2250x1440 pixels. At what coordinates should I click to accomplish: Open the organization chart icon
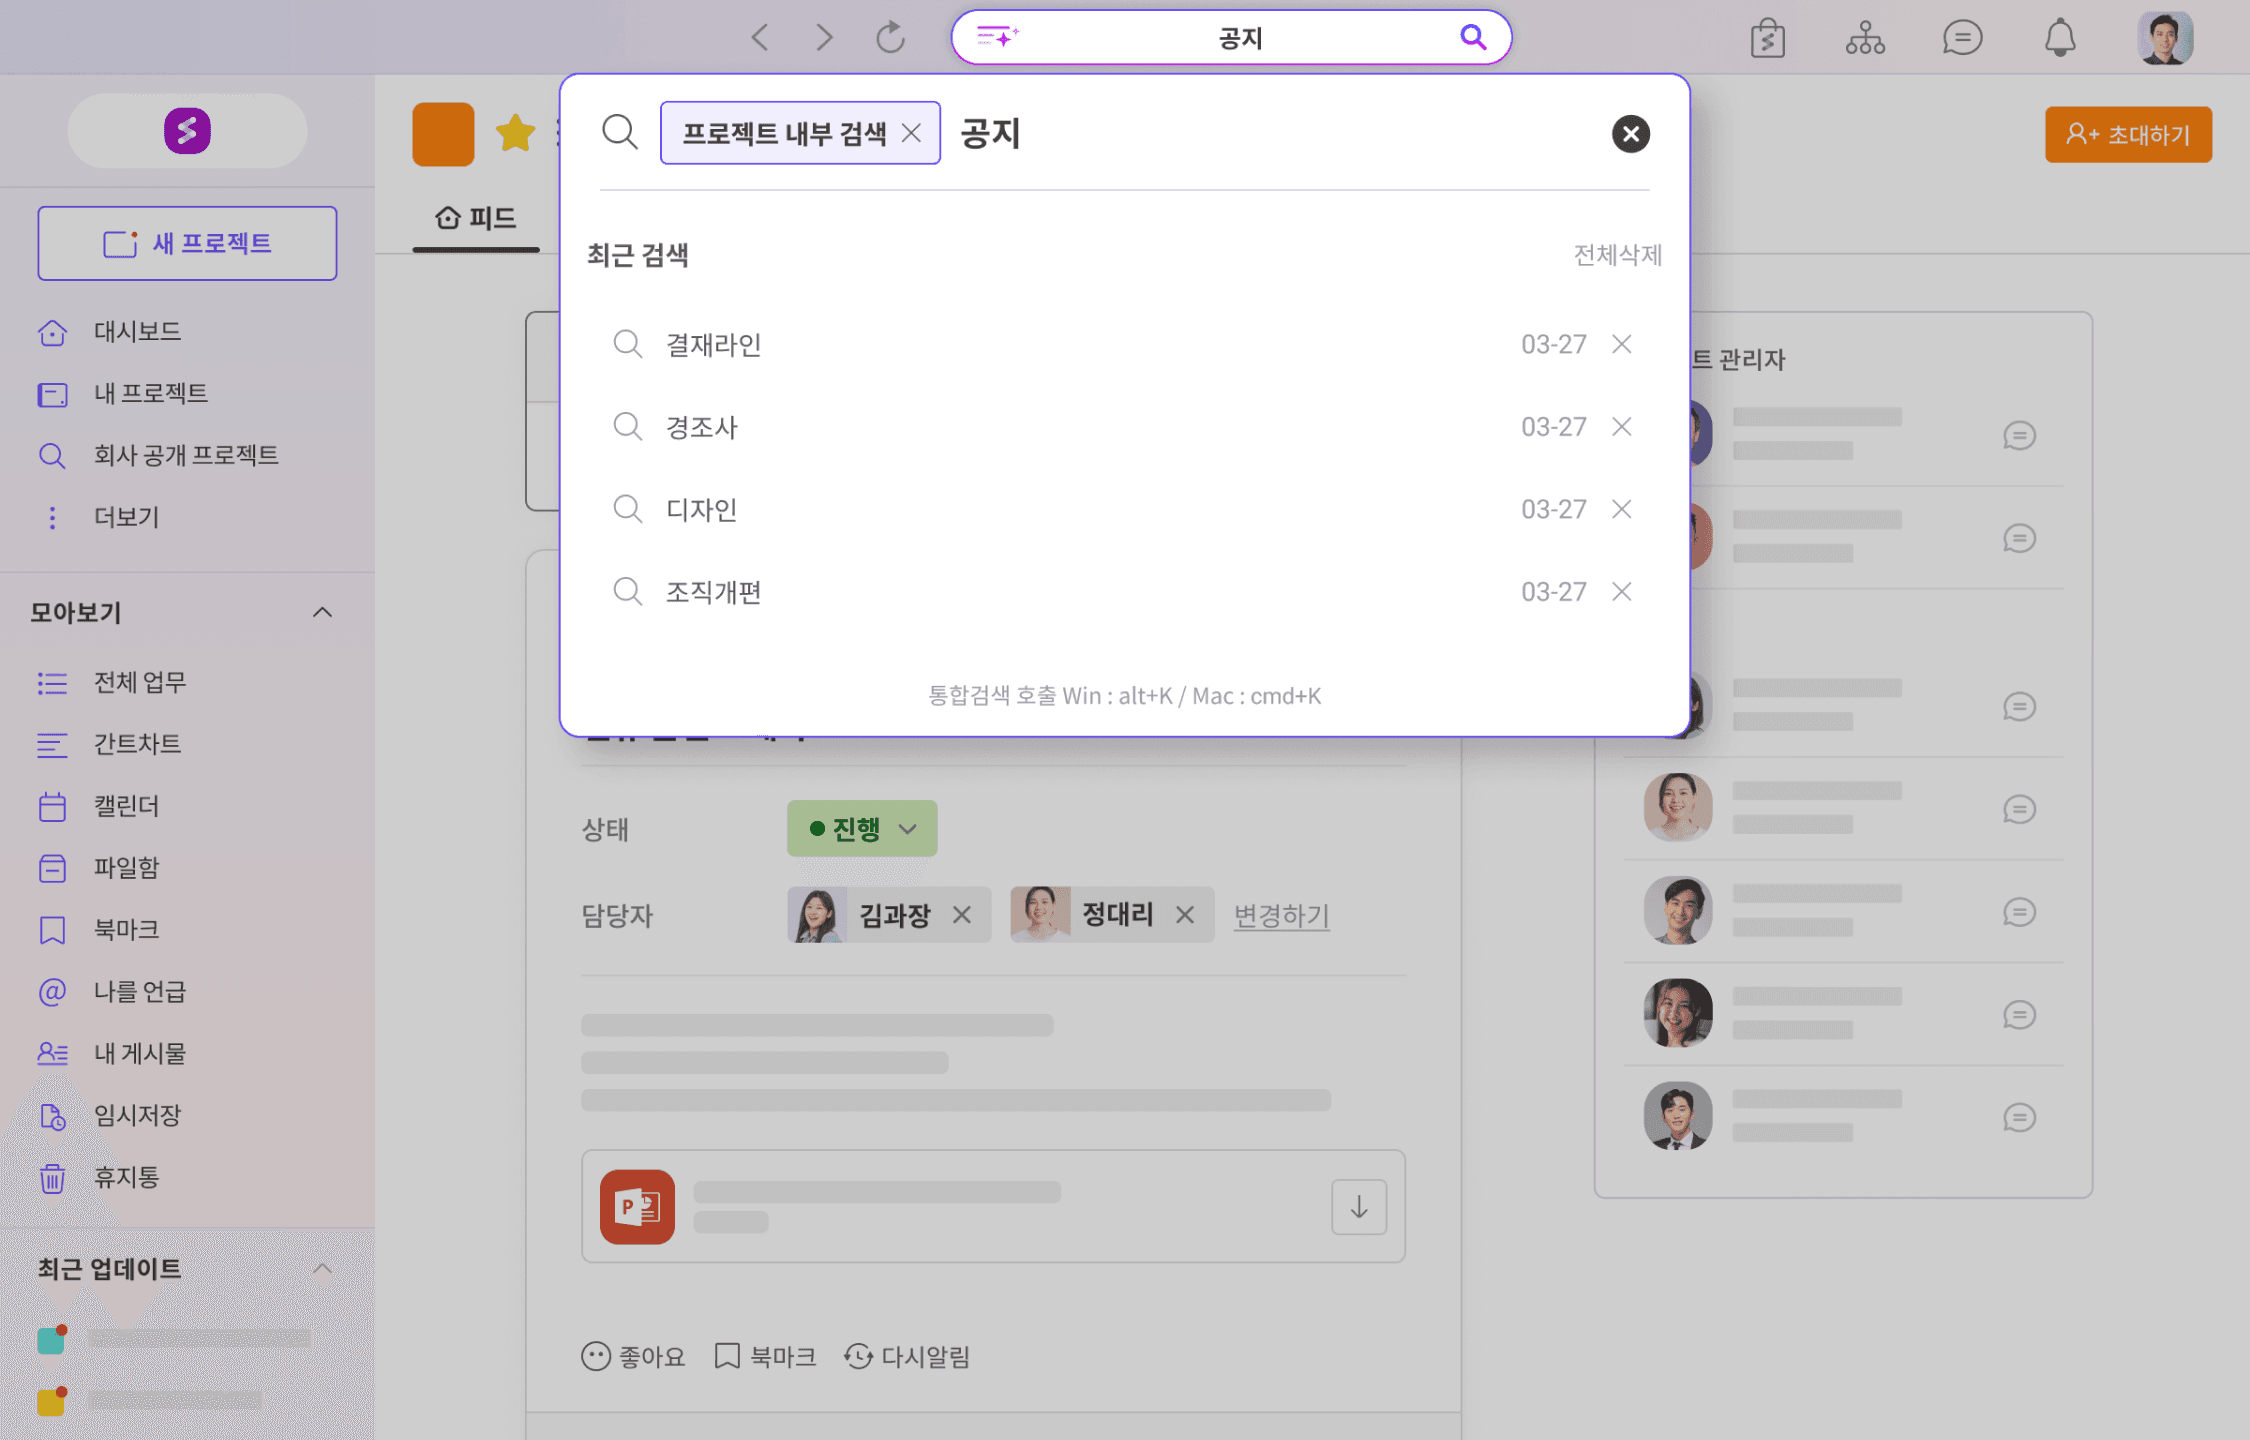[x=1865, y=39]
